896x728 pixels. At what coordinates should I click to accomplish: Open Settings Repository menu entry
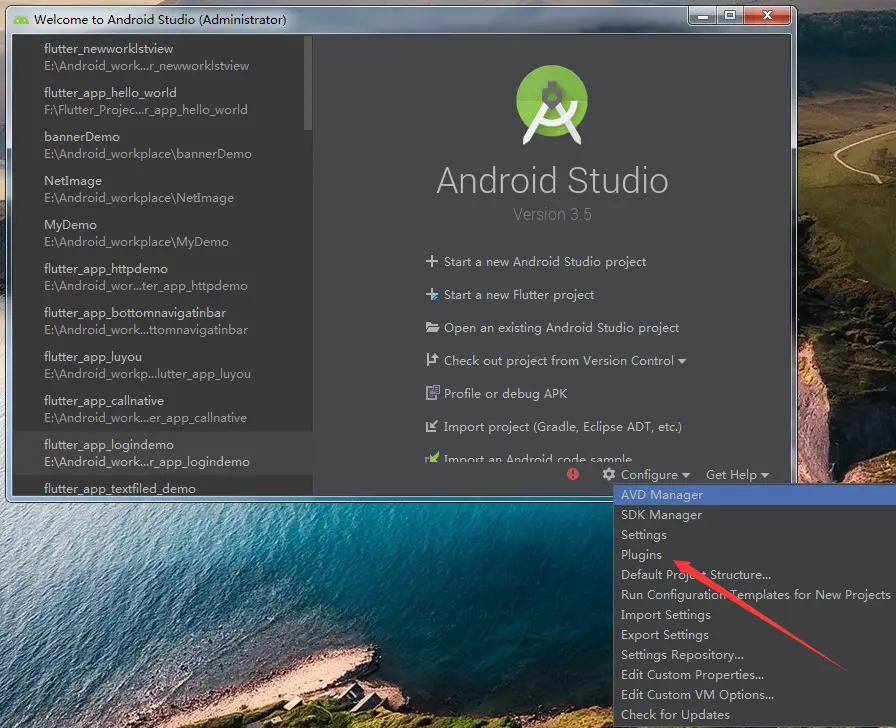[754, 655]
